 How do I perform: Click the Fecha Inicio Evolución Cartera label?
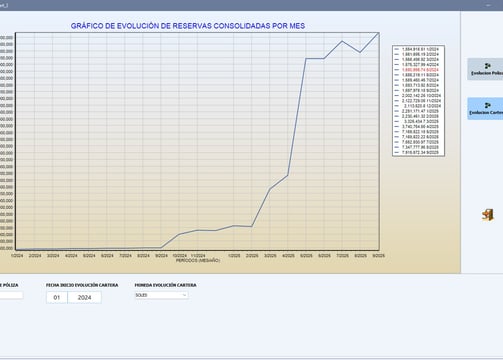82,285
